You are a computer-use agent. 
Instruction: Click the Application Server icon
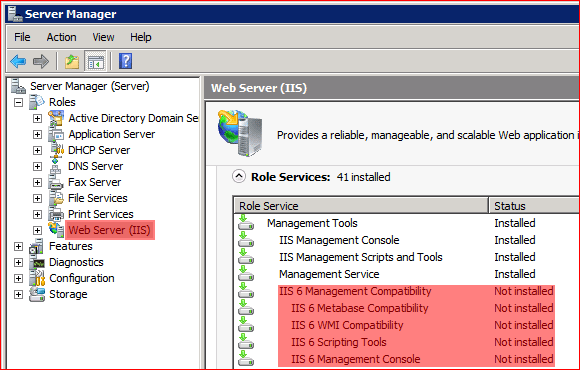[x=56, y=134]
